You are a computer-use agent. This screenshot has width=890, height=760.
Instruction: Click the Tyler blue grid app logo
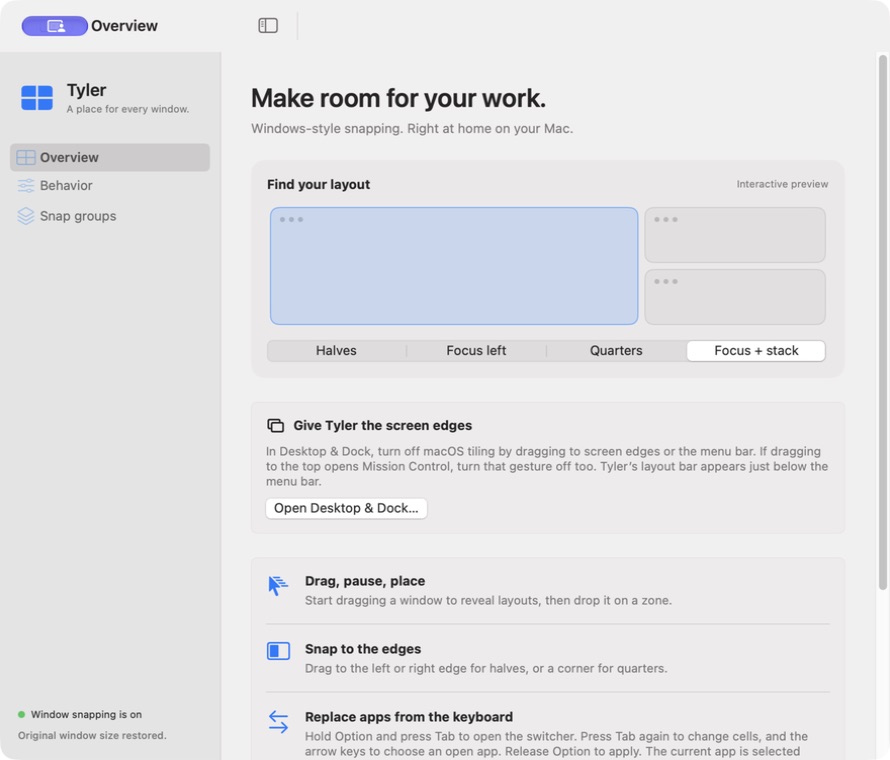(37, 98)
